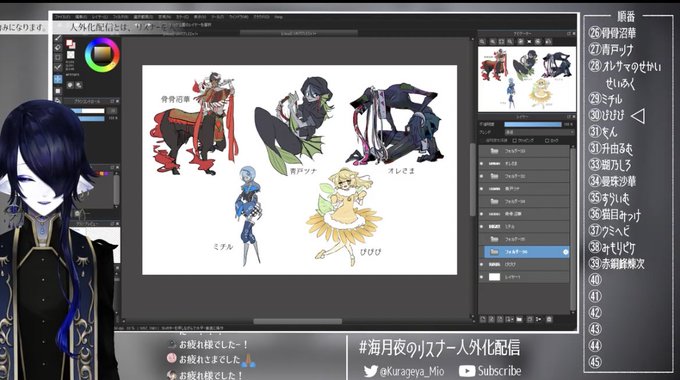680x380 pixels.
Task: Toggle visibility of レイヤー1 layer
Action: [481, 277]
